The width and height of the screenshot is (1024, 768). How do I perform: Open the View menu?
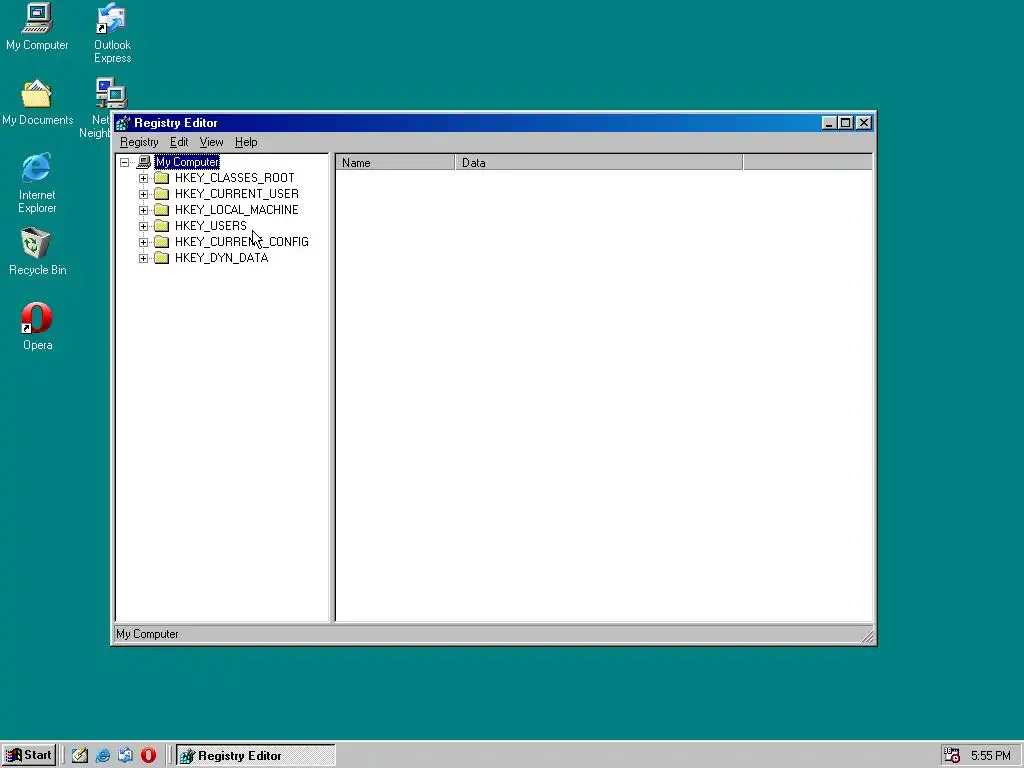tap(211, 142)
